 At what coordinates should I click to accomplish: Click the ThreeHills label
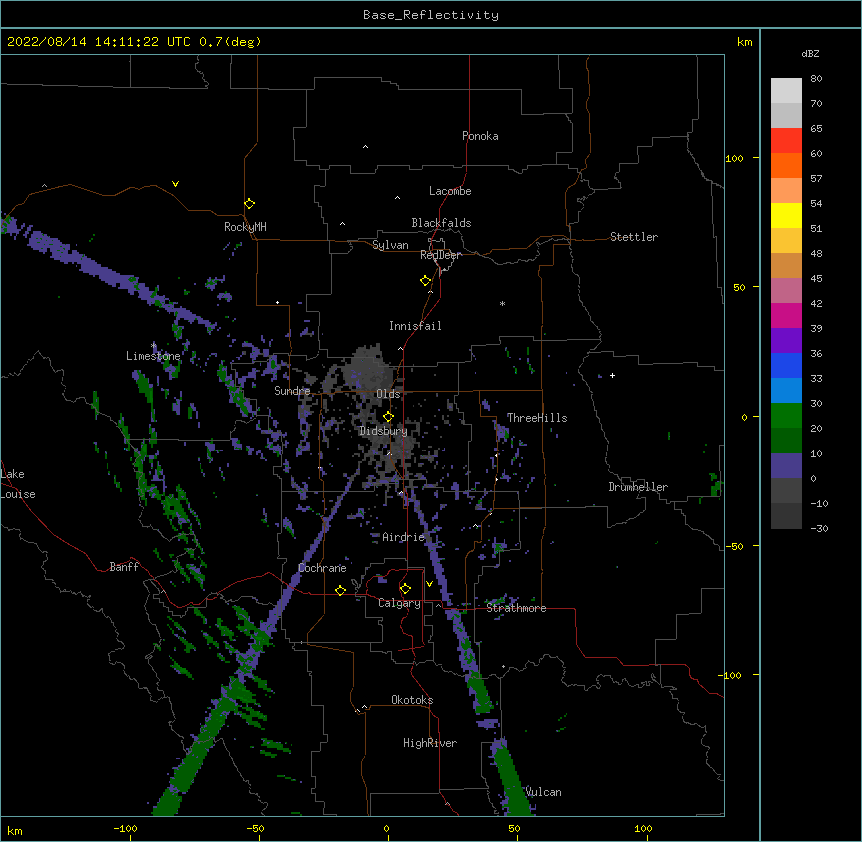click(x=537, y=418)
